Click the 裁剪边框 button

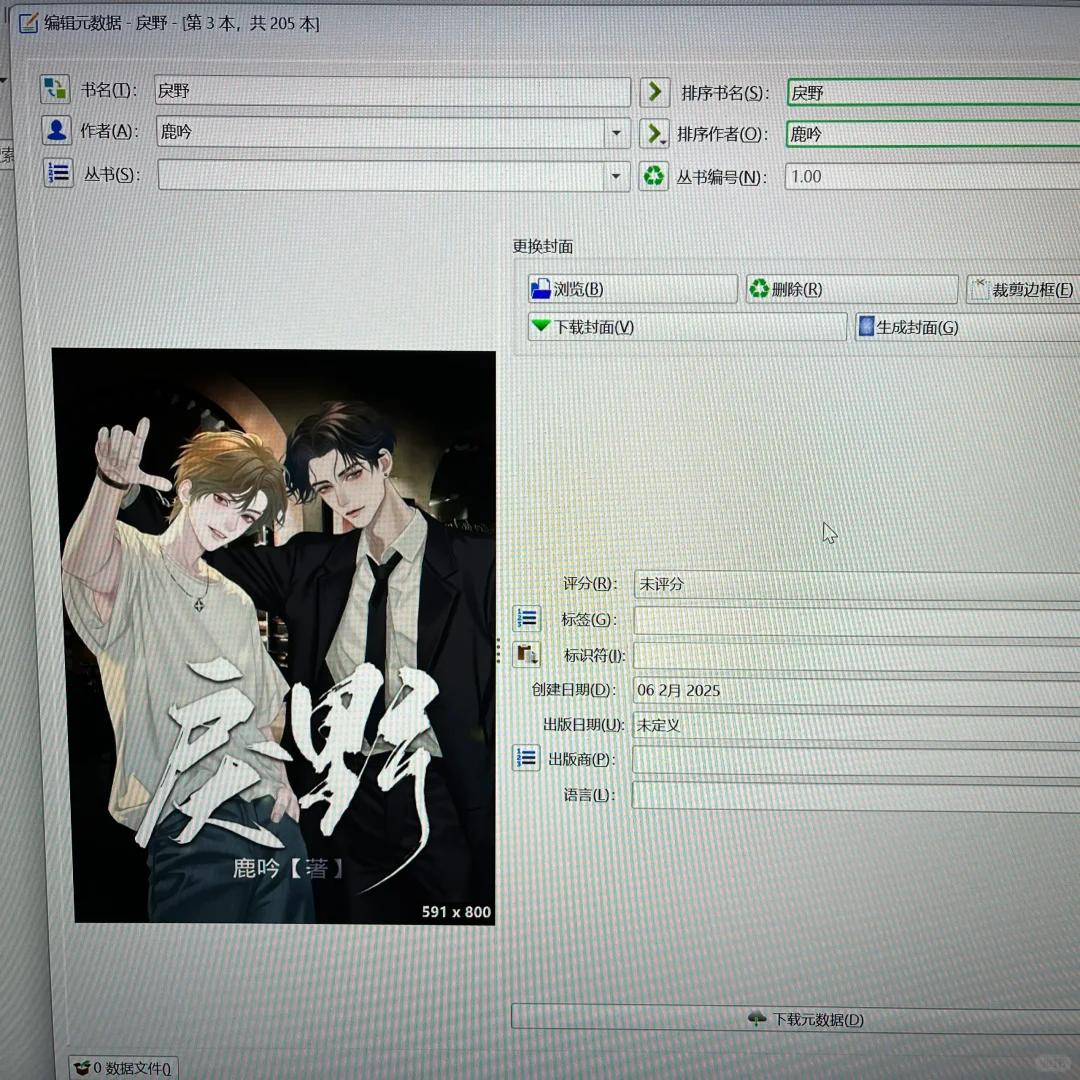1024,290
